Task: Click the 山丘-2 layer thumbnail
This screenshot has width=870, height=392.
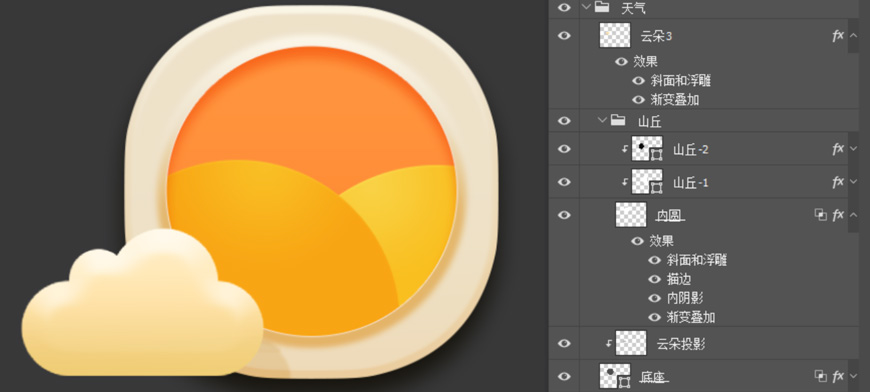Action: pyautogui.click(x=647, y=149)
